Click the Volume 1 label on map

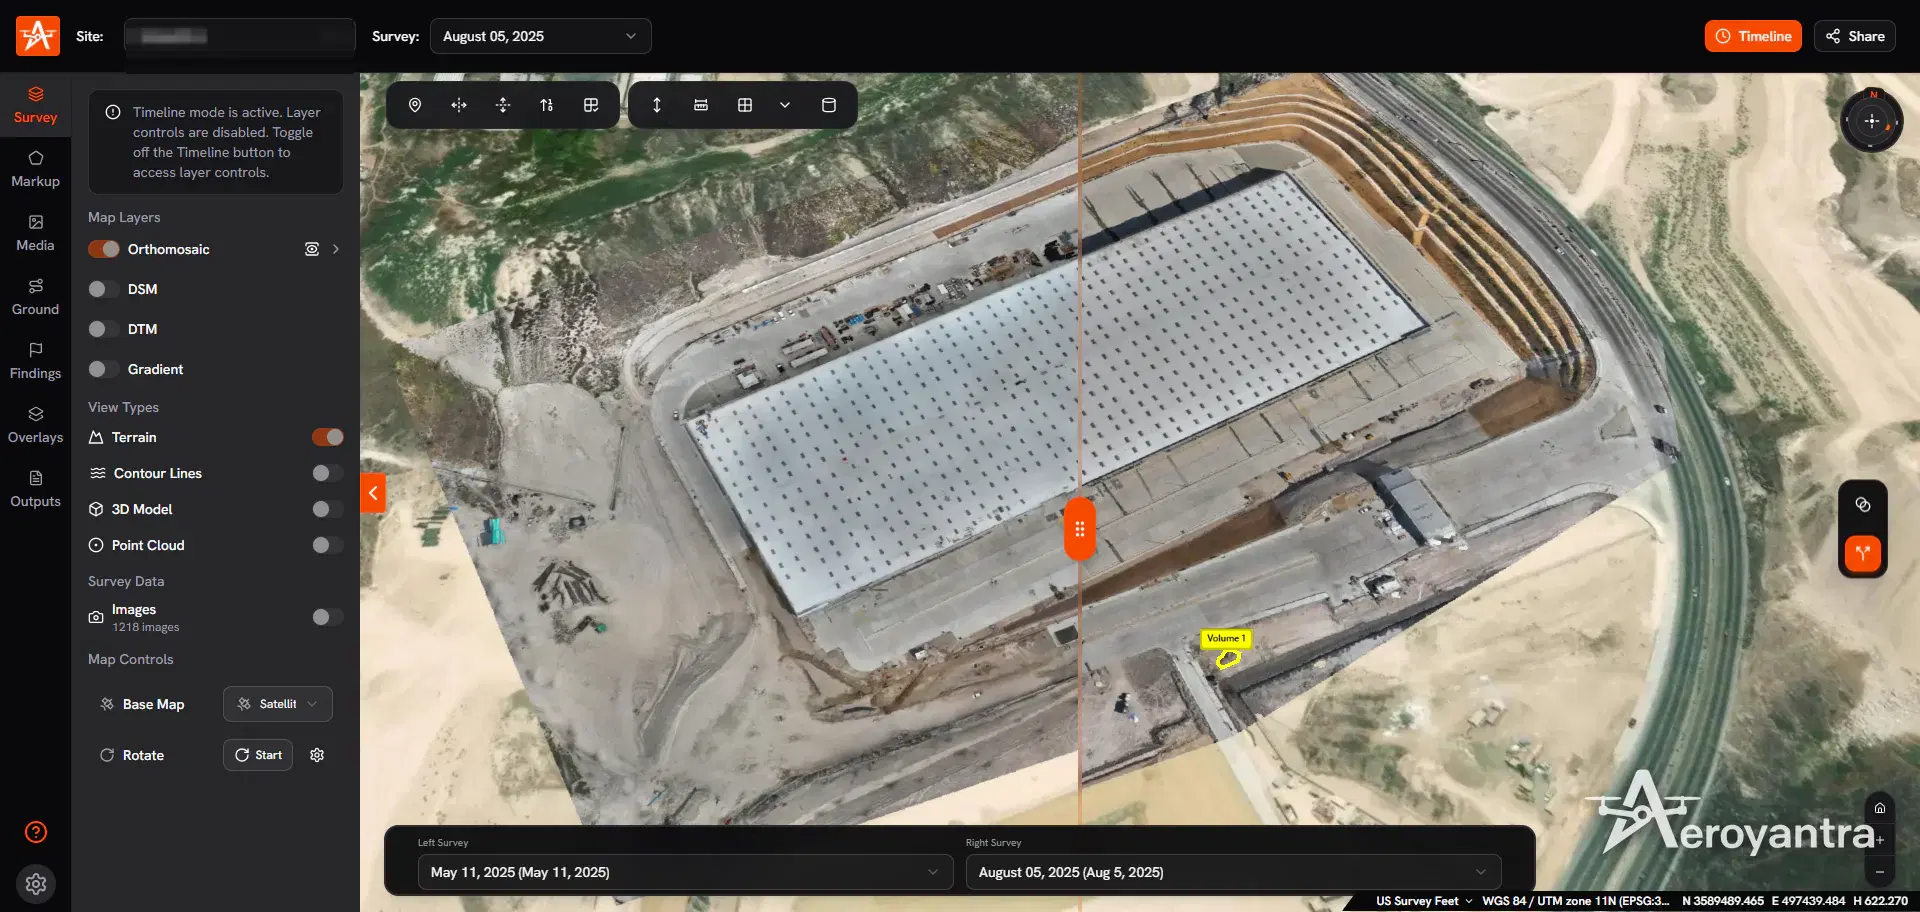pos(1226,638)
